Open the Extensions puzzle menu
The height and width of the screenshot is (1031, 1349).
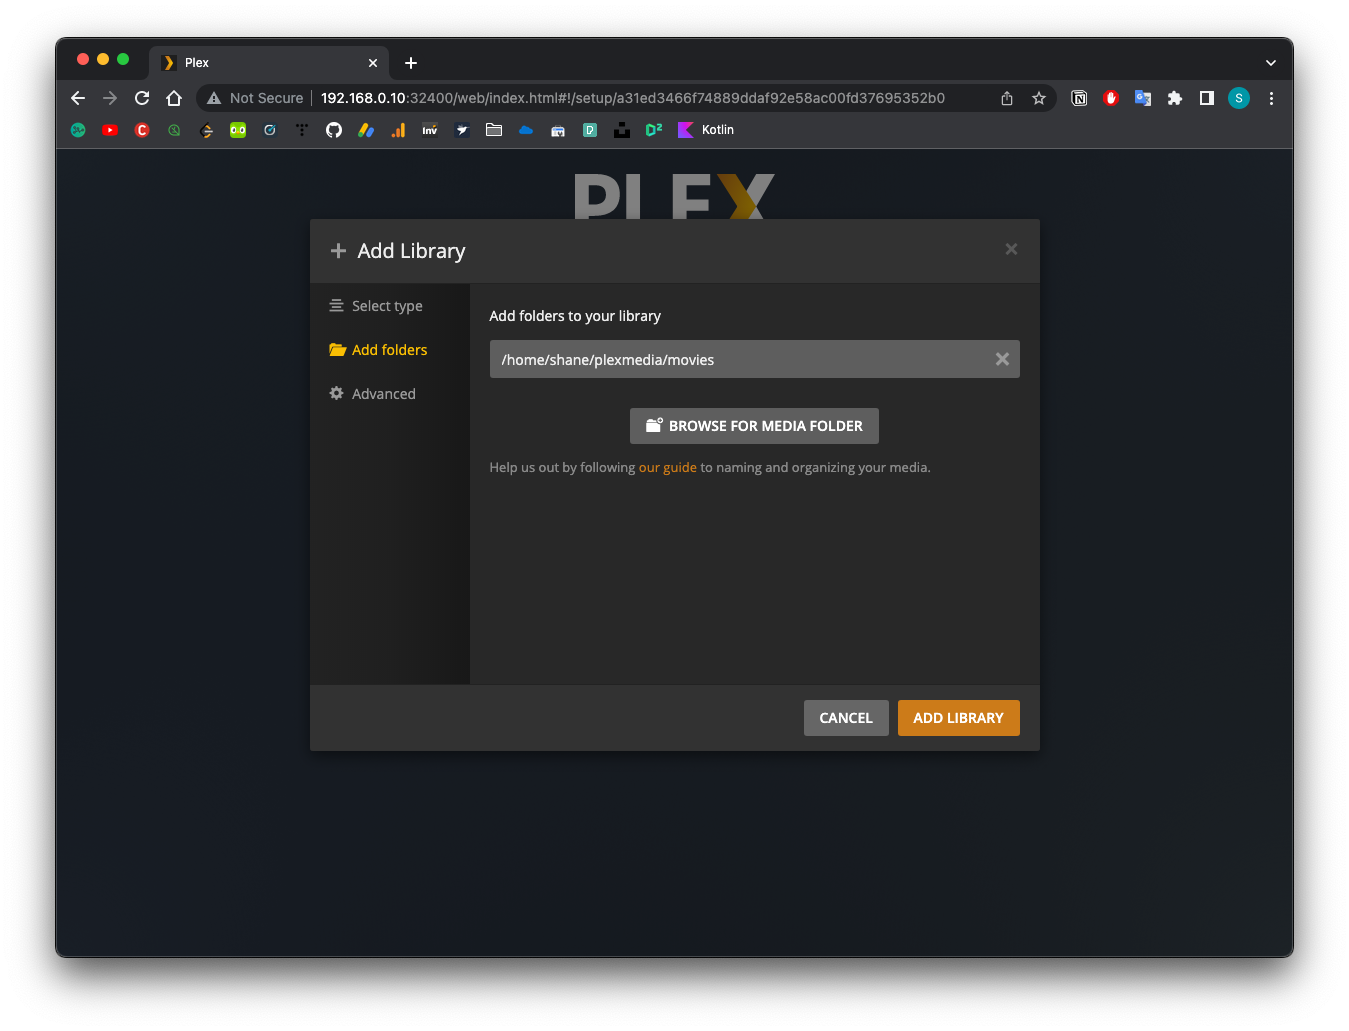click(1175, 98)
